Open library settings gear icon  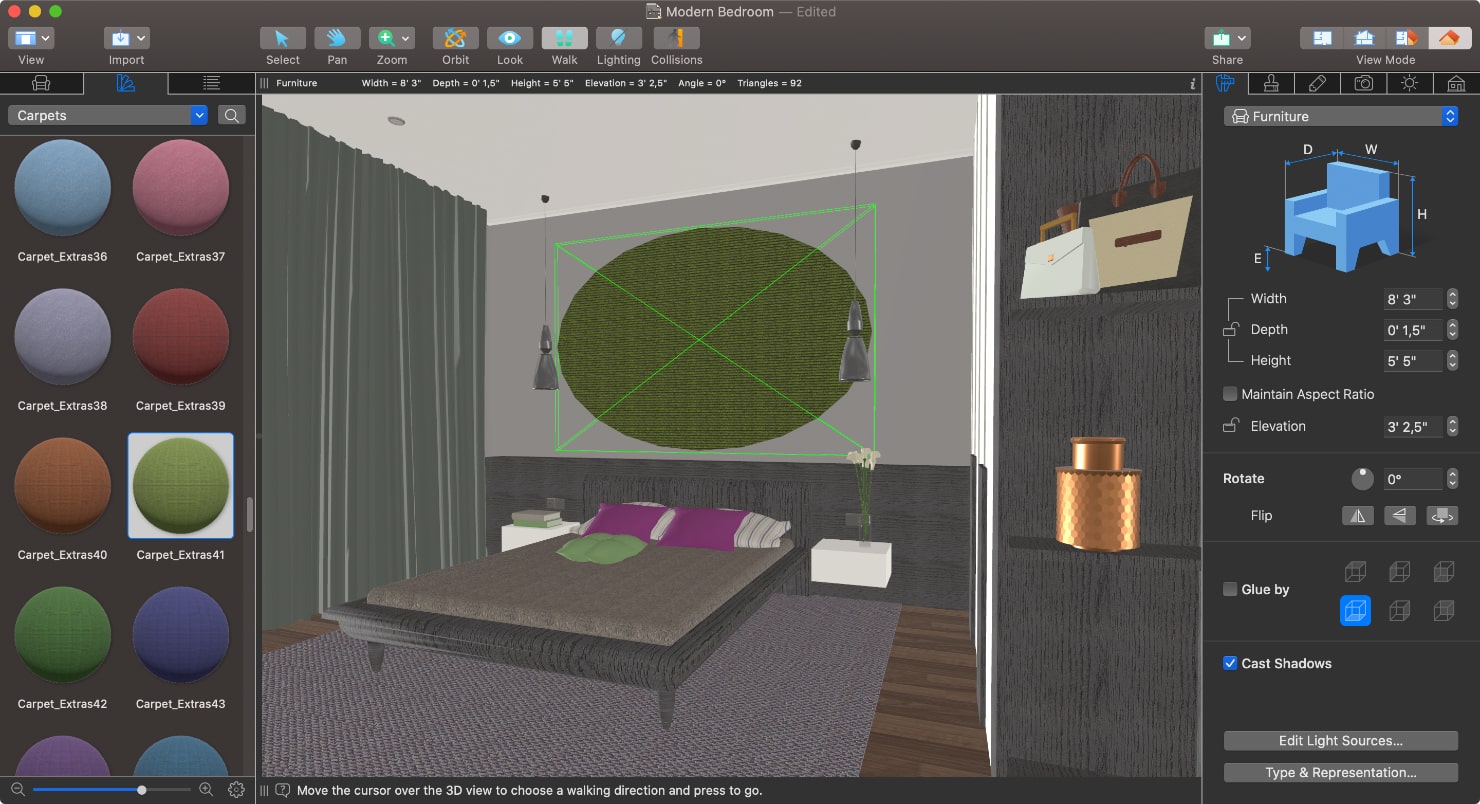point(236,789)
